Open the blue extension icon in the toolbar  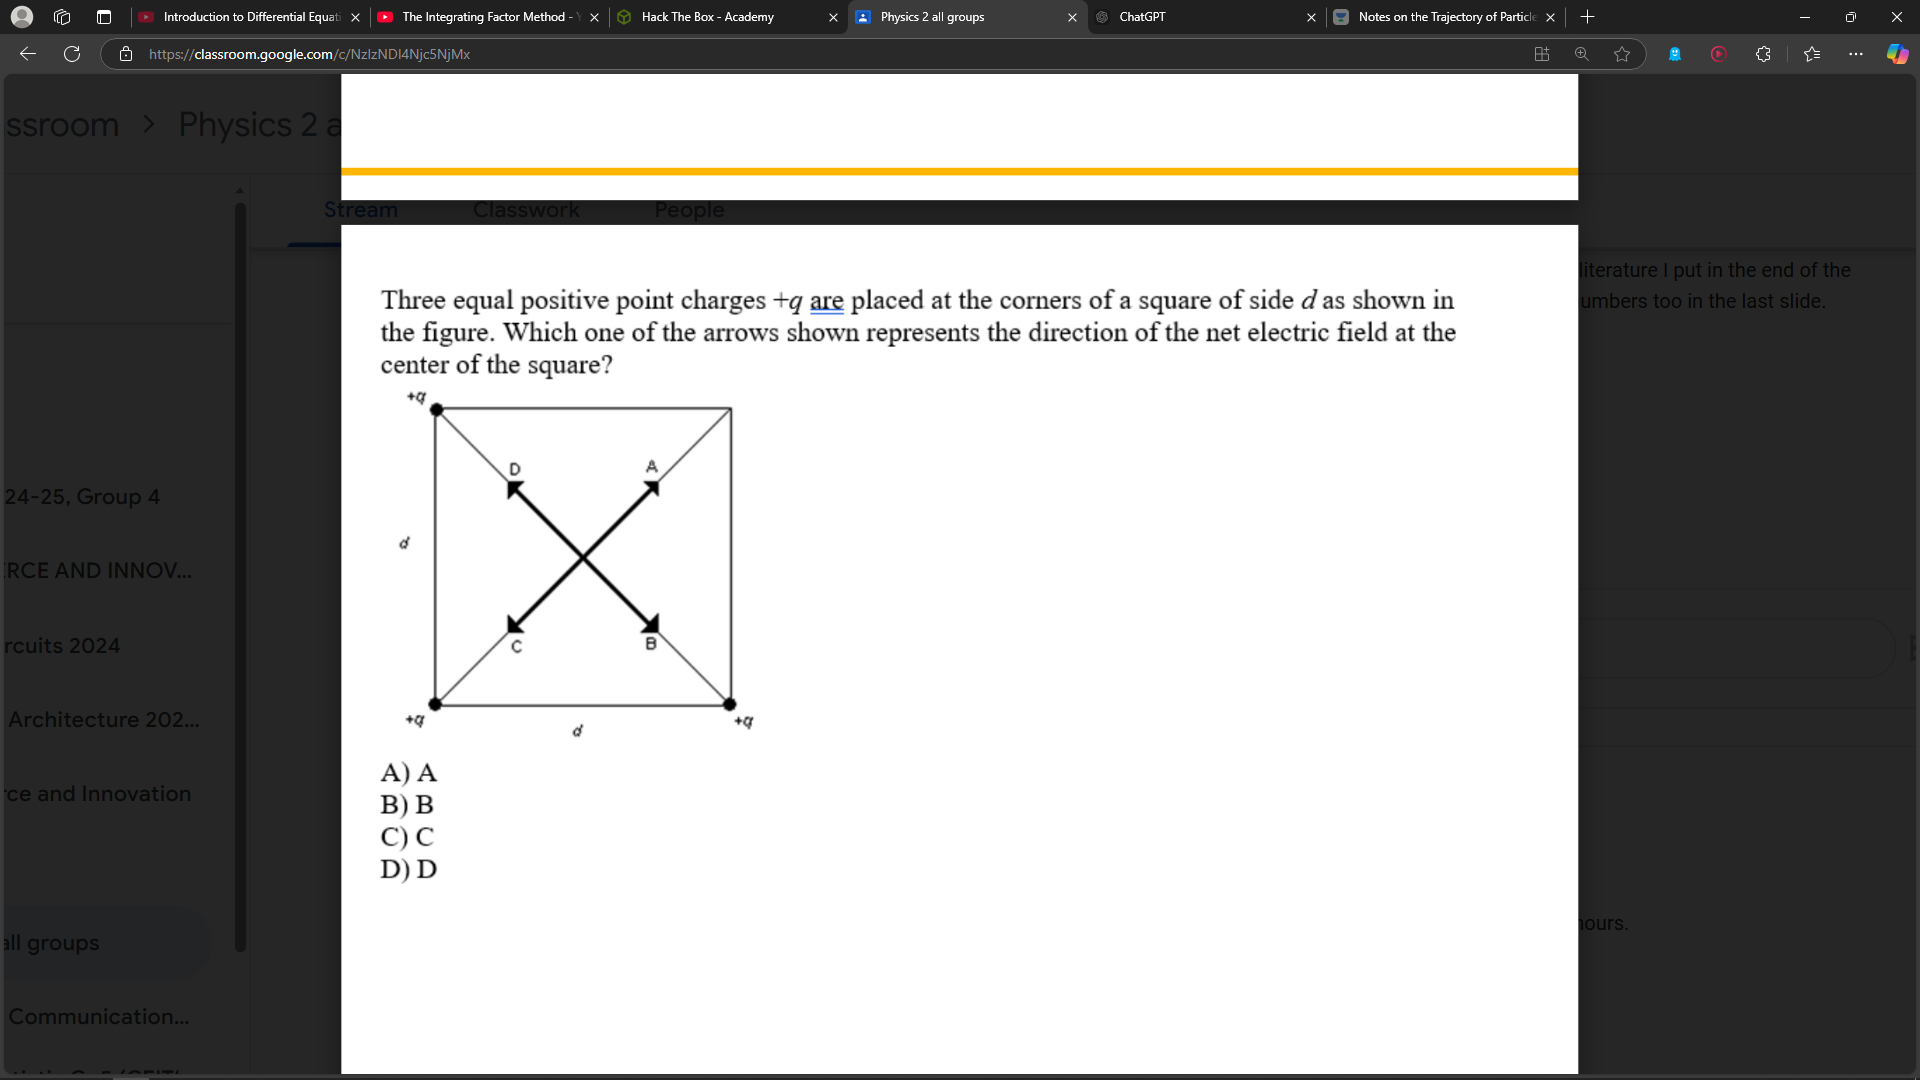(1675, 54)
